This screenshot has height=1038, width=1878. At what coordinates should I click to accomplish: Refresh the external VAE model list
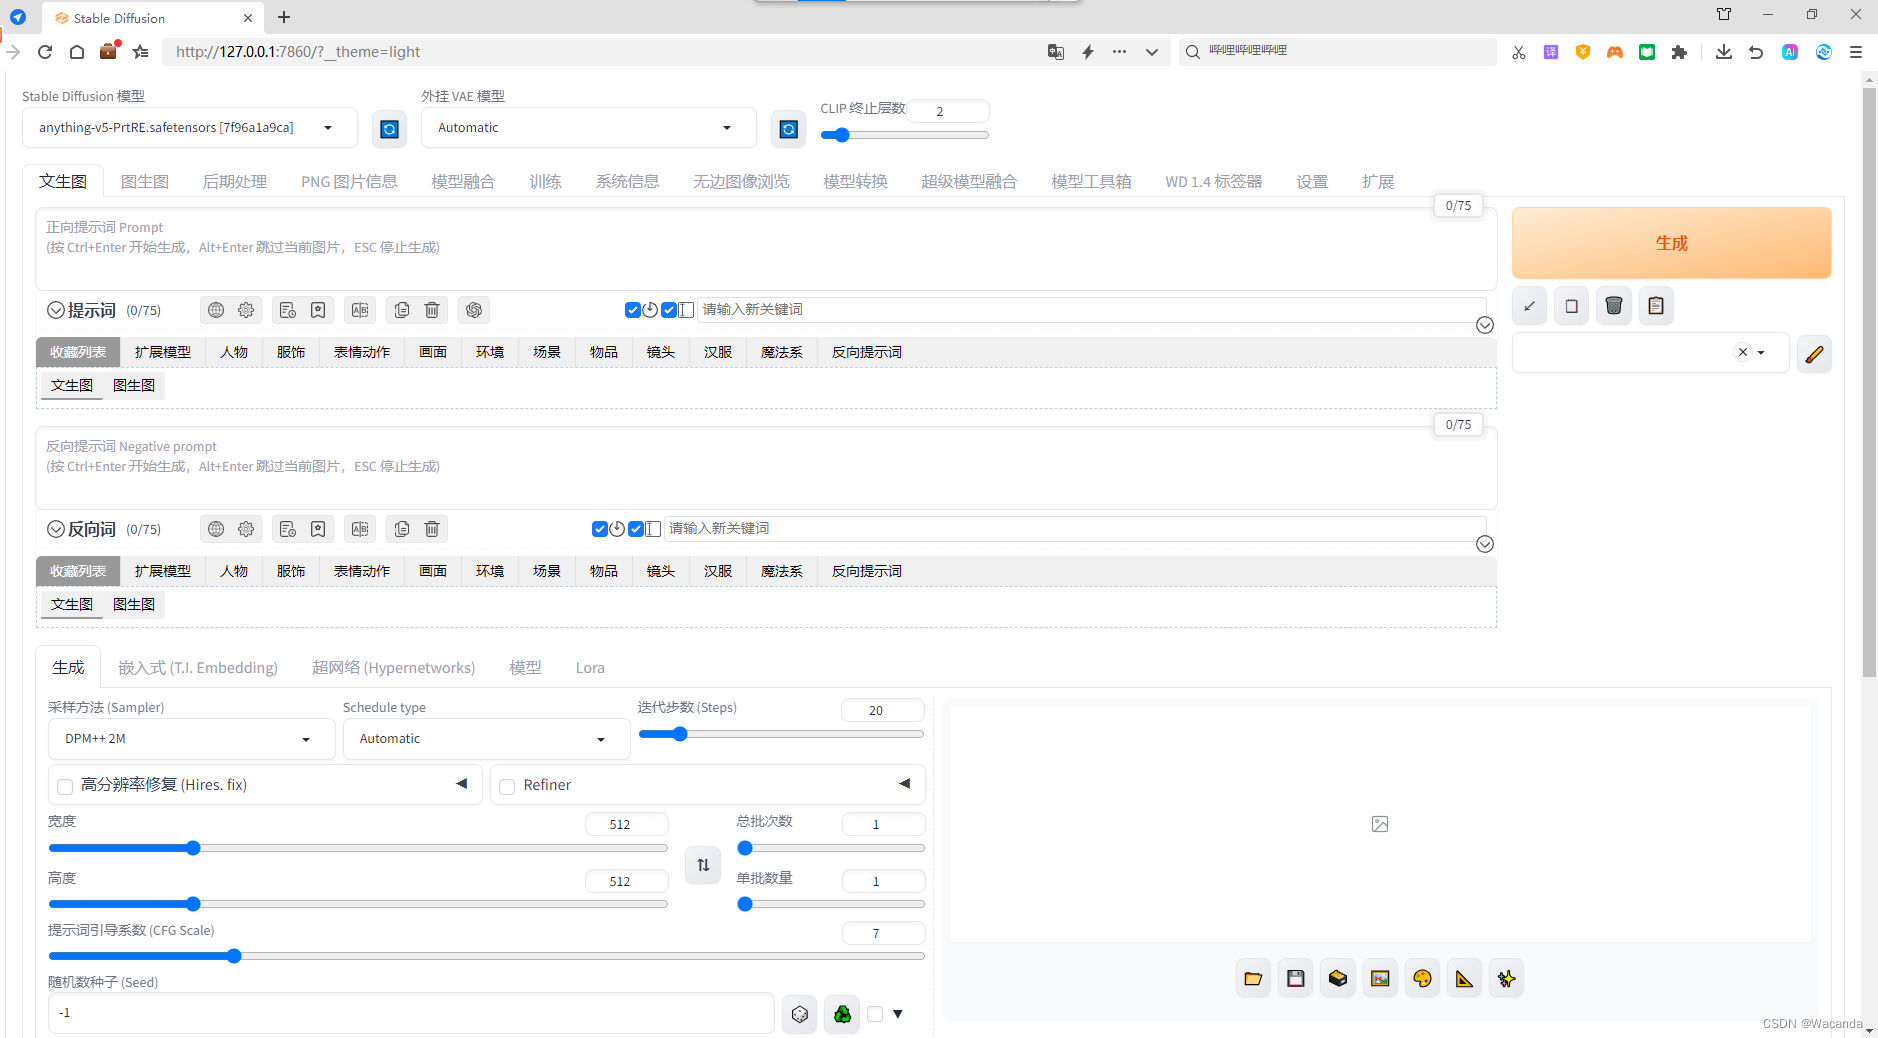(789, 129)
